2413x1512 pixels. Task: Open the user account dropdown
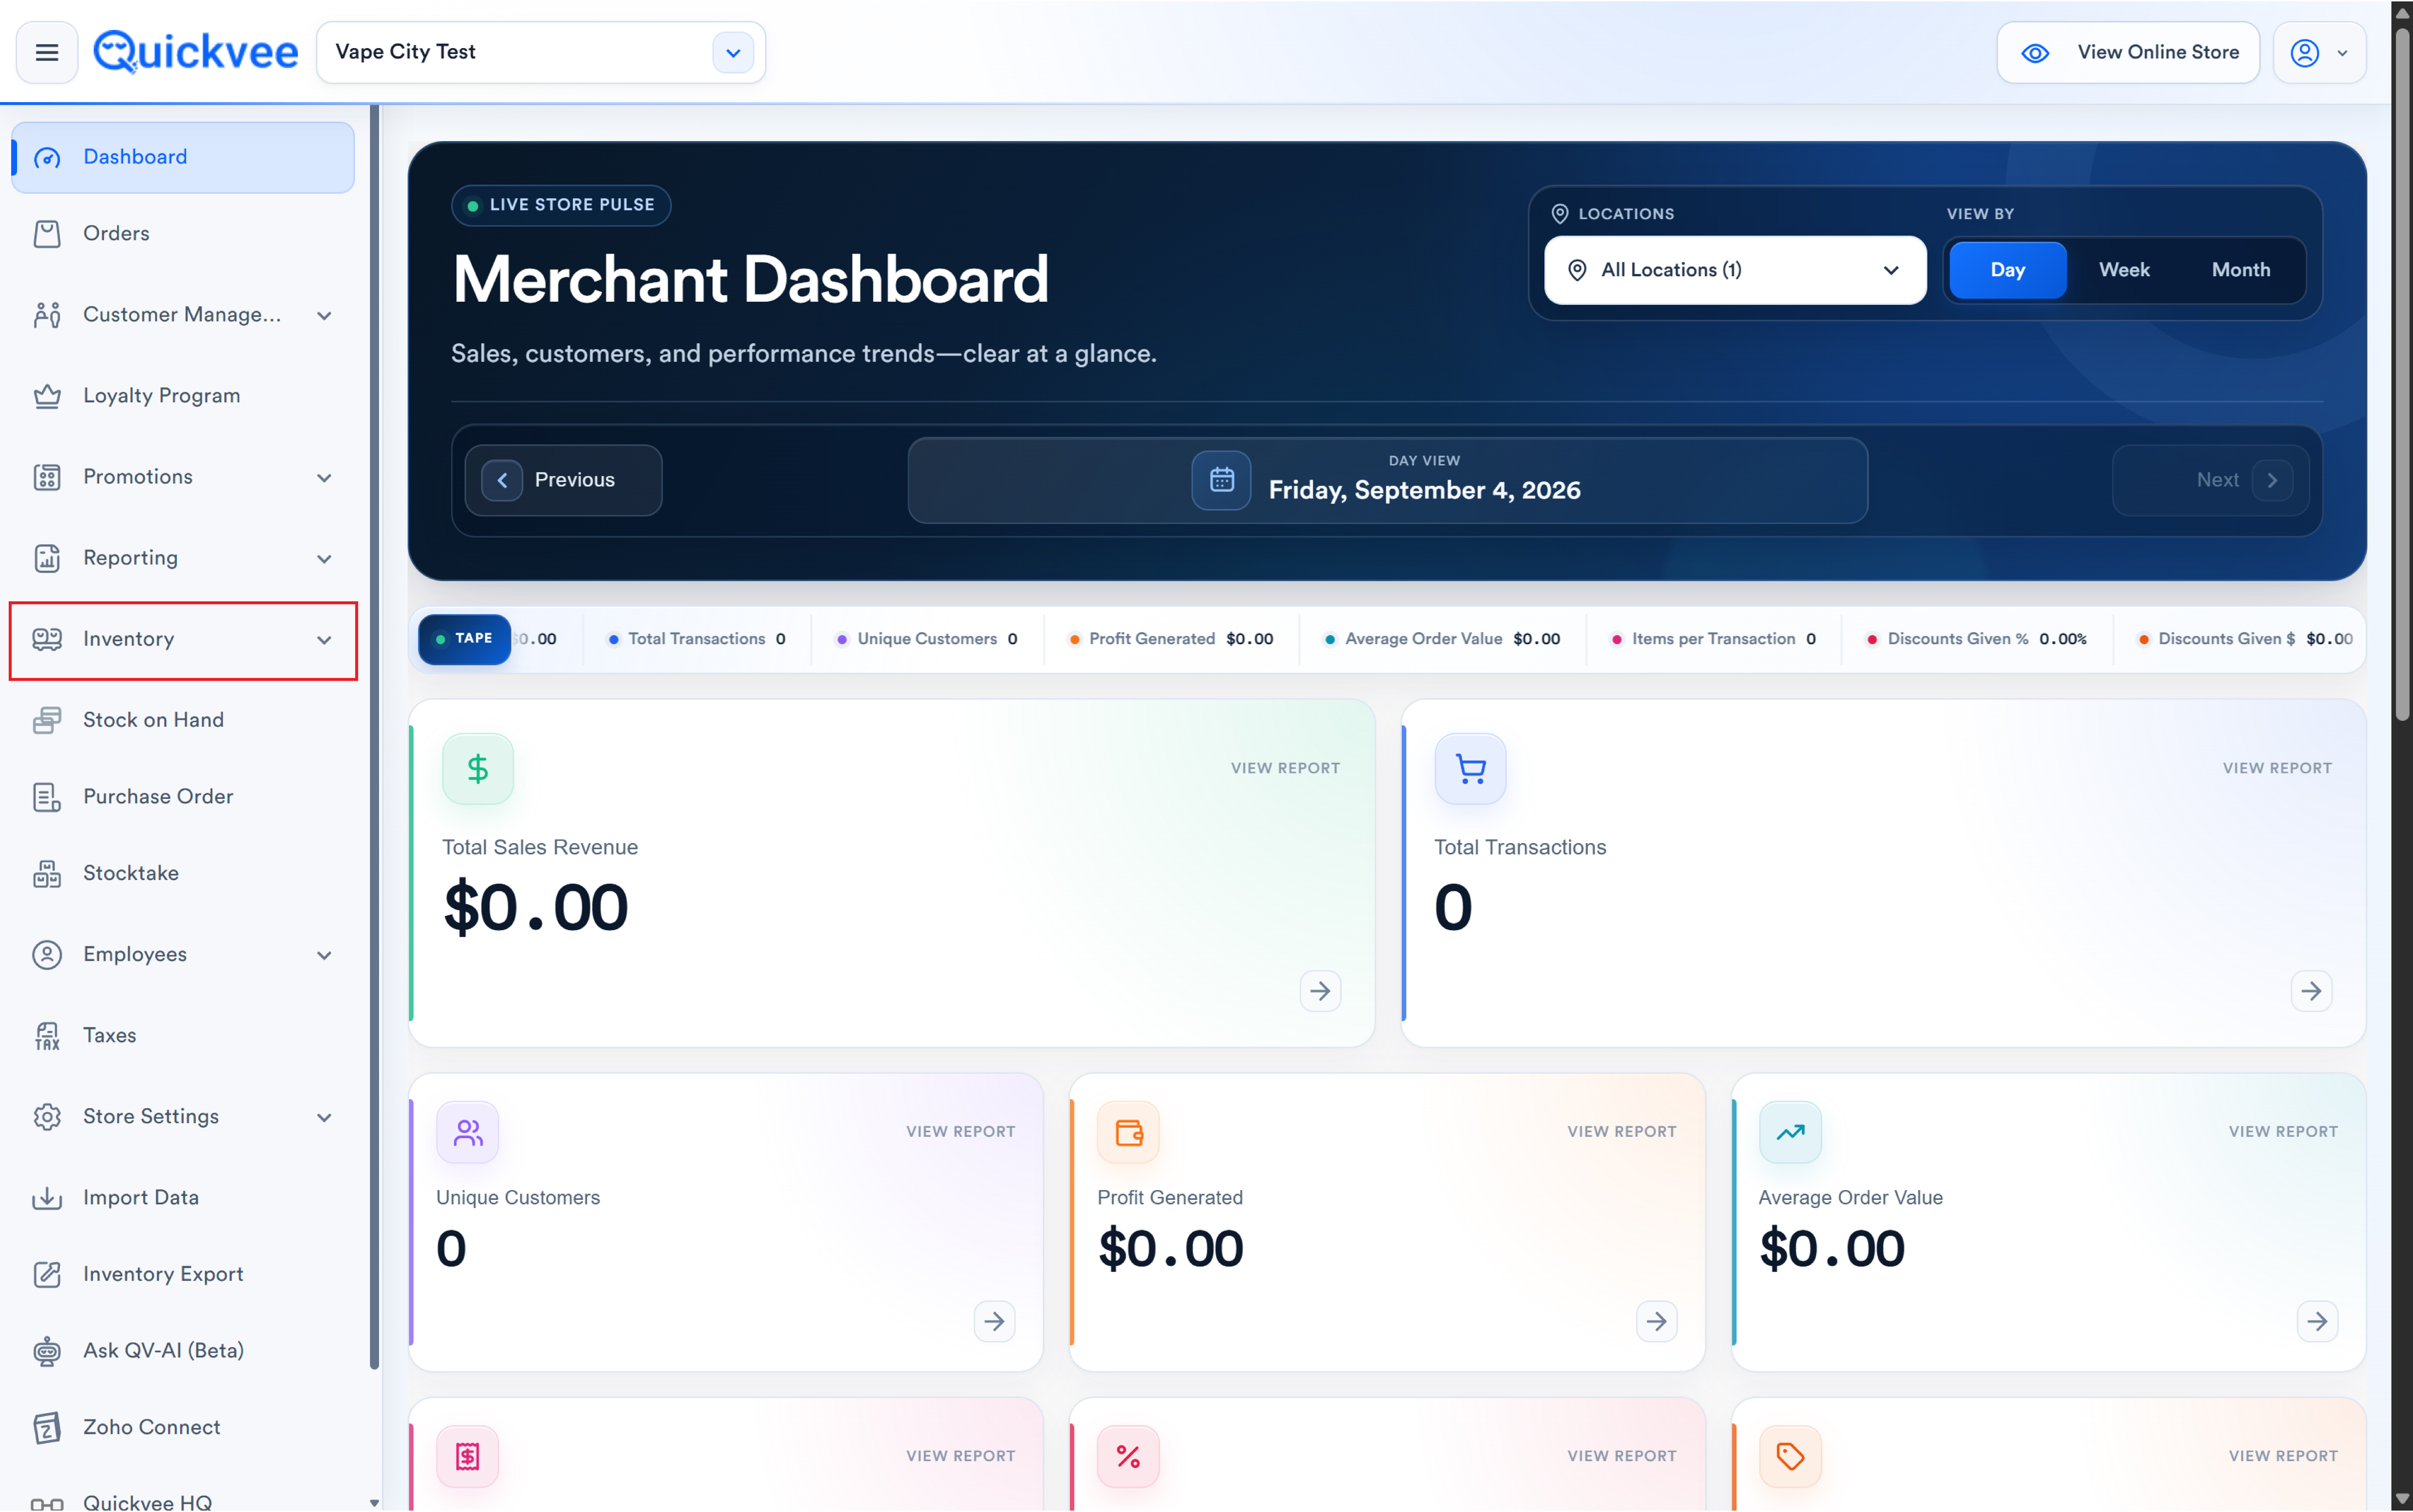(x=2320, y=52)
